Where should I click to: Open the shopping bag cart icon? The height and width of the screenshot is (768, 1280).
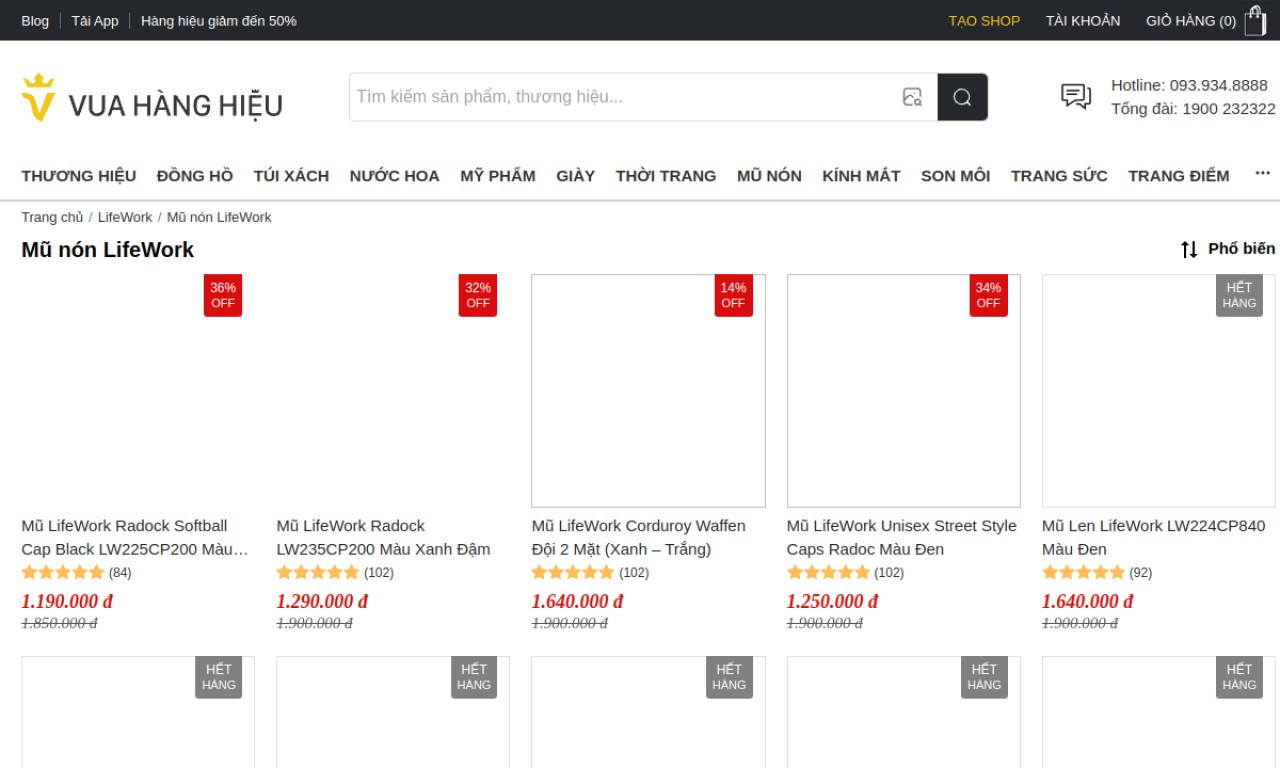pos(1255,20)
